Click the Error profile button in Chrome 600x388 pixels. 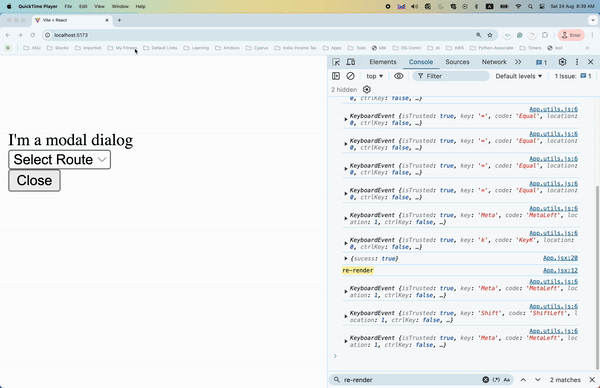pos(571,35)
